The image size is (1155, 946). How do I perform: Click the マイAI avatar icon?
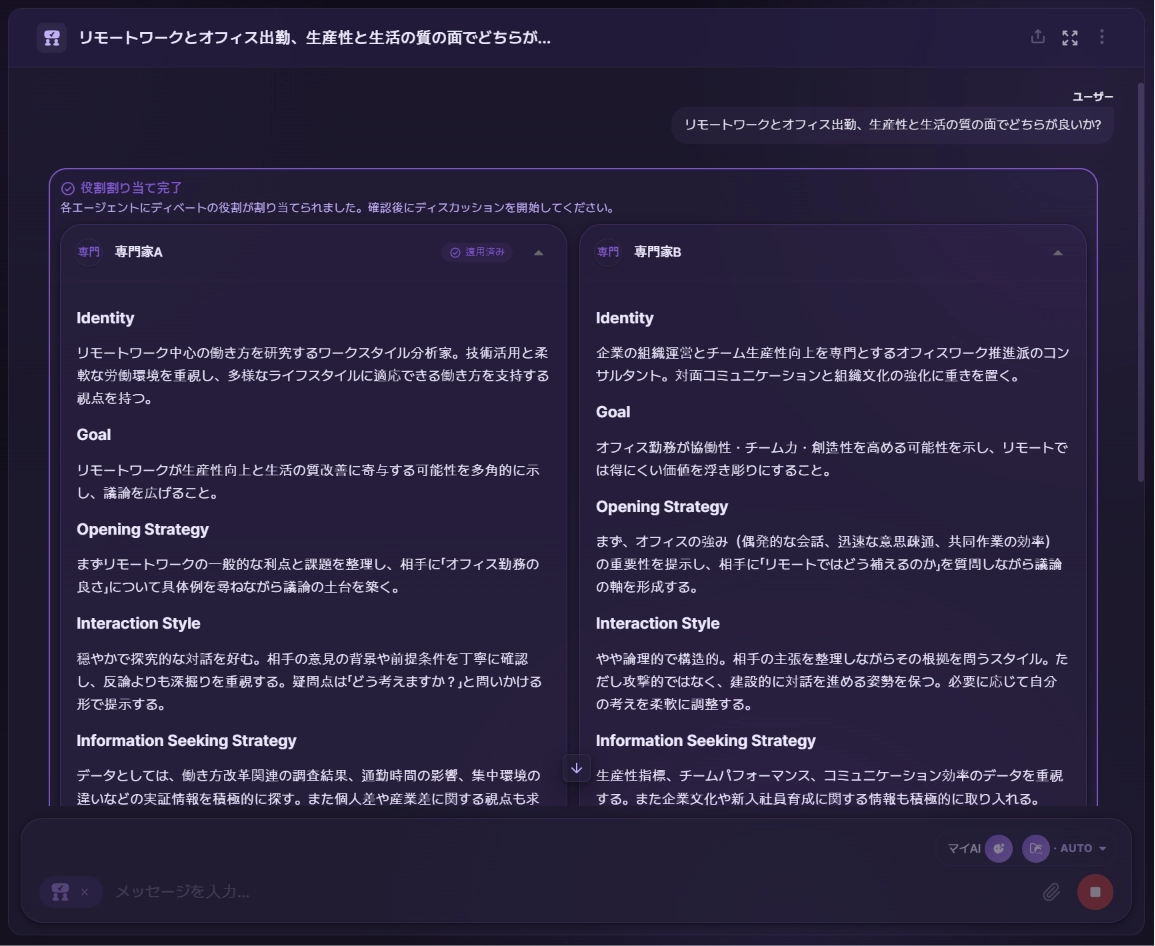[x=999, y=849]
